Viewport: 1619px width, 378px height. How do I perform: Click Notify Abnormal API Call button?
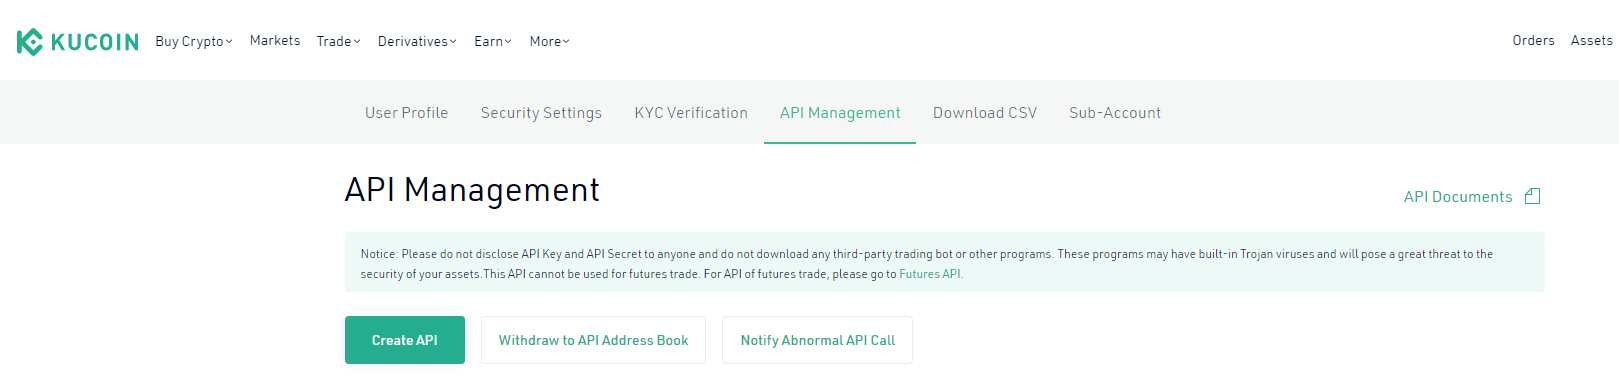pyautogui.click(x=817, y=340)
